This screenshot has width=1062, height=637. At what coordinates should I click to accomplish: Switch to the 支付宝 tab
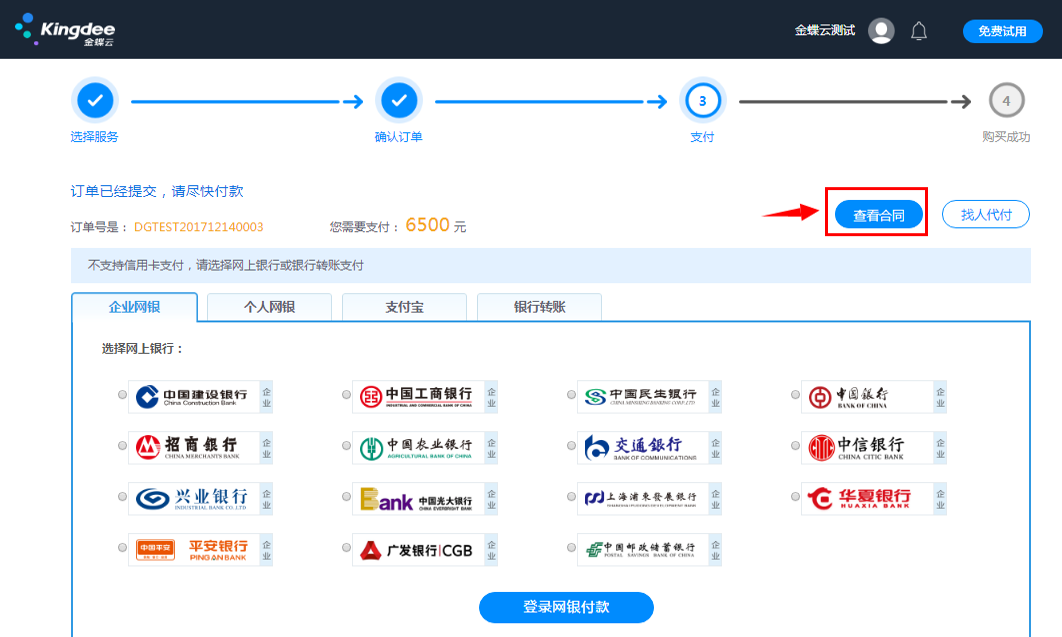point(404,307)
